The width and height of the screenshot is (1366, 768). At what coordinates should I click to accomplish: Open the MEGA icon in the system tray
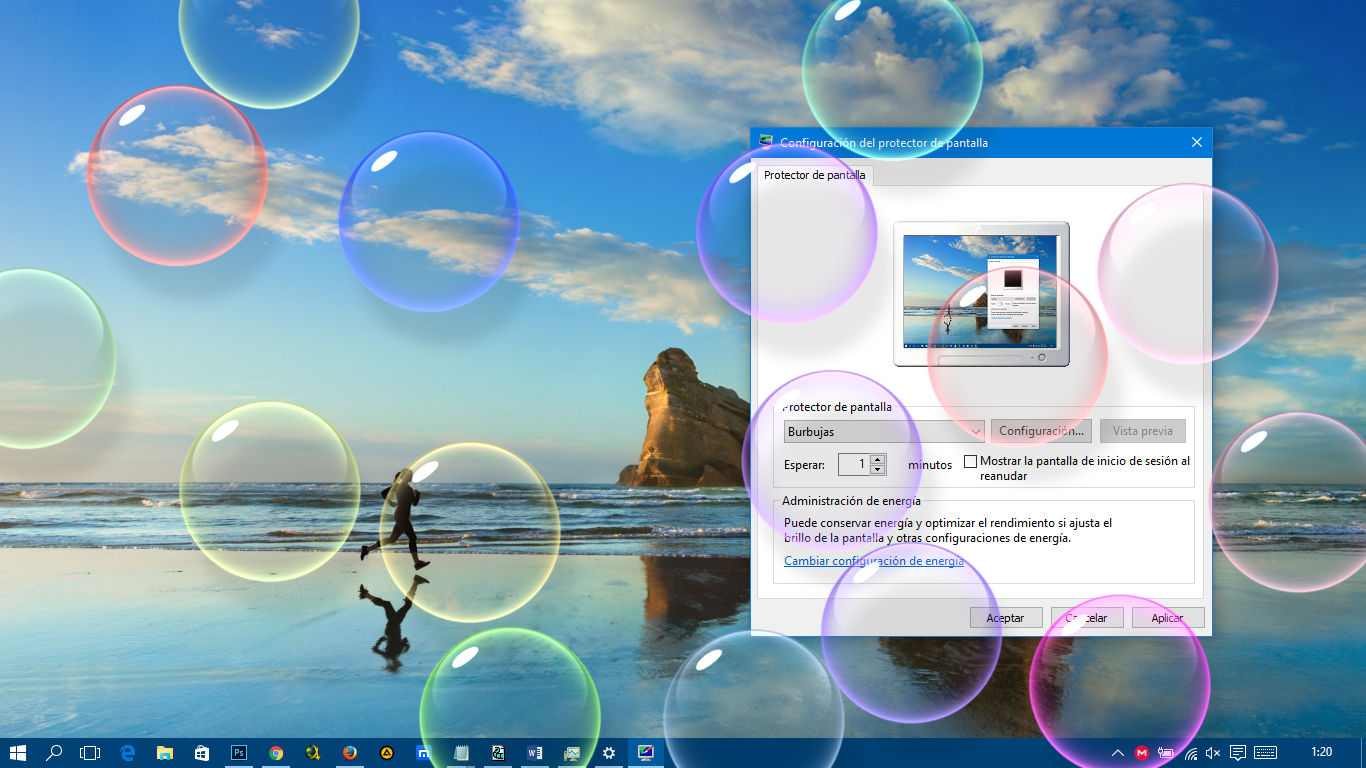pyautogui.click(x=1143, y=753)
